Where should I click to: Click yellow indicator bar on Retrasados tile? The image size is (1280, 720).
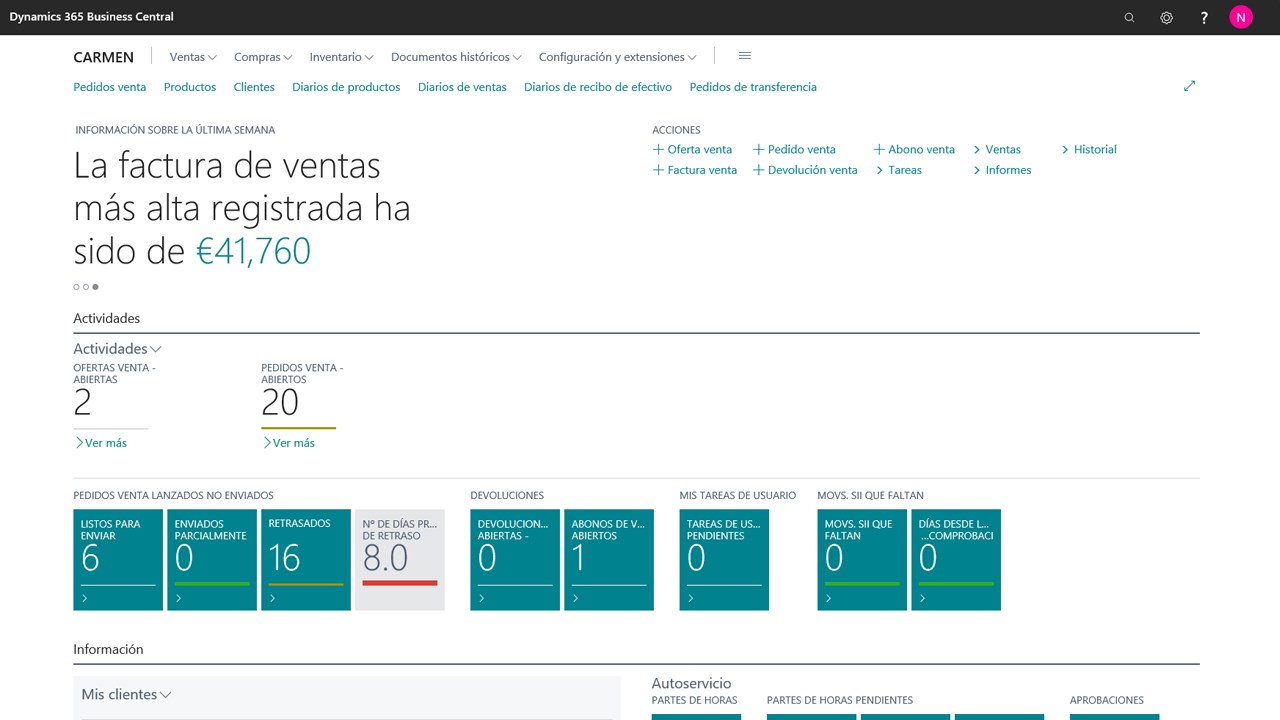[x=306, y=584]
